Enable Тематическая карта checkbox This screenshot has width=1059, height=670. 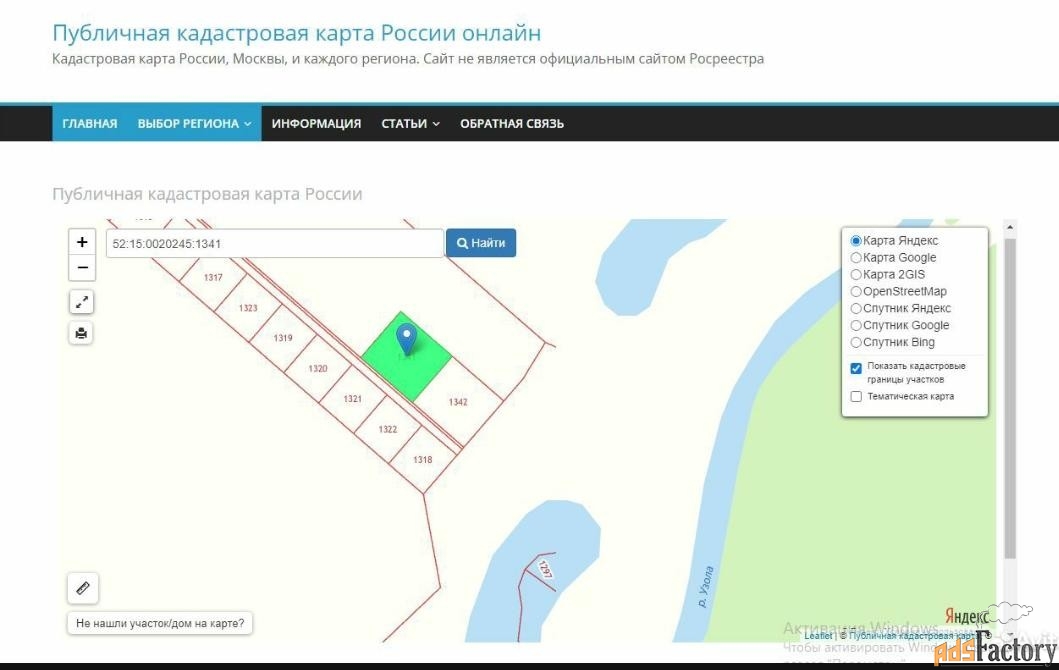coord(856,397)
